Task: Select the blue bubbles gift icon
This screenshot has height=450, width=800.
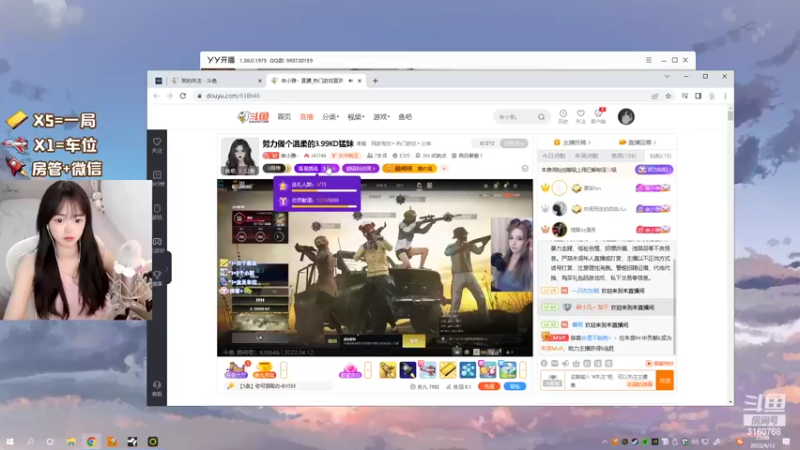Action: (x=467, y=370)
